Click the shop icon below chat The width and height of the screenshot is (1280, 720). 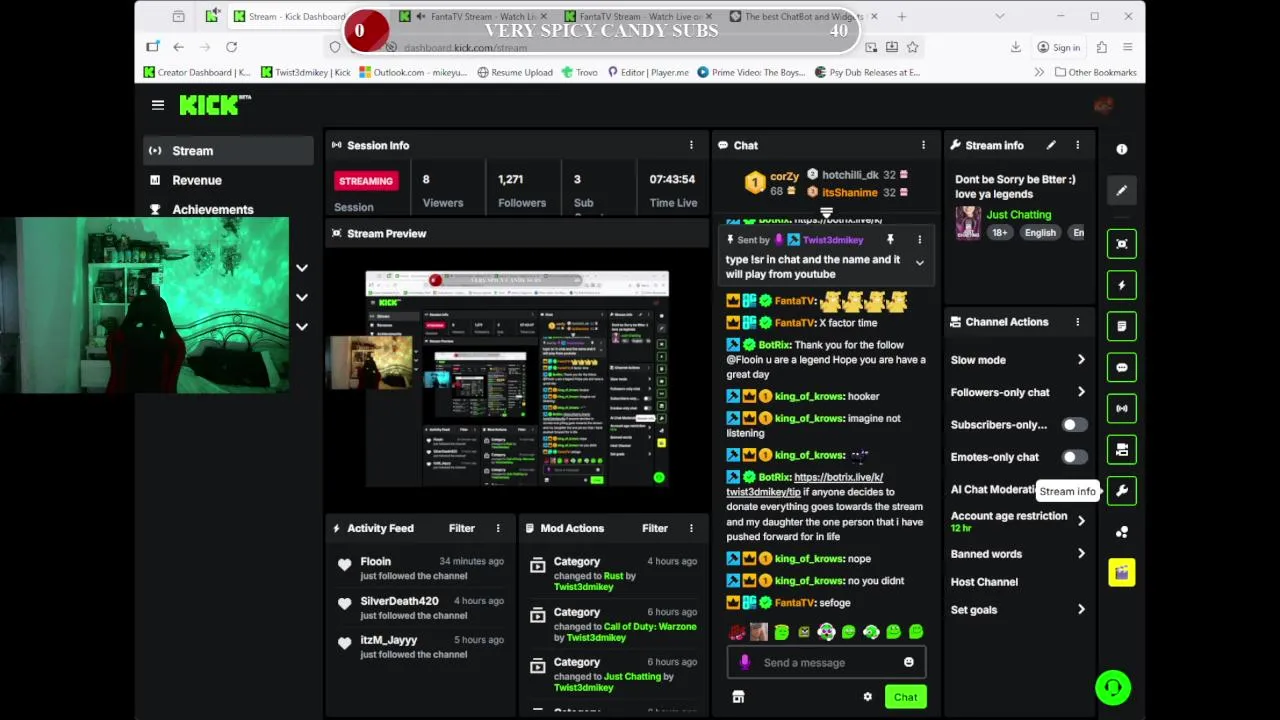click(x=738, y=697)
